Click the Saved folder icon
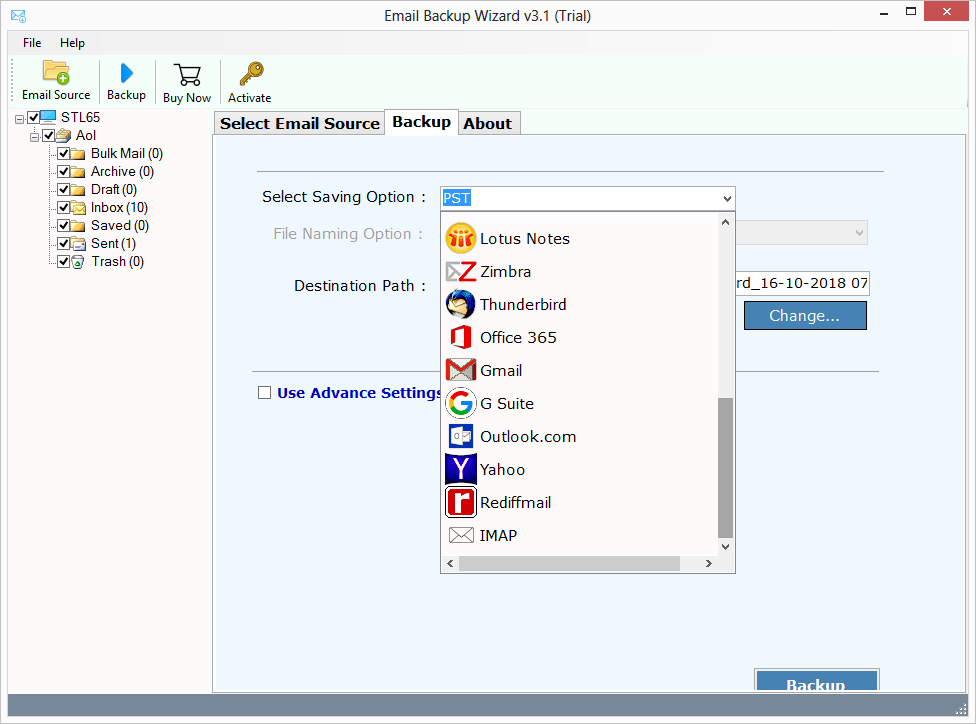This screenshot has height=724, width=976. pos(78,225)
